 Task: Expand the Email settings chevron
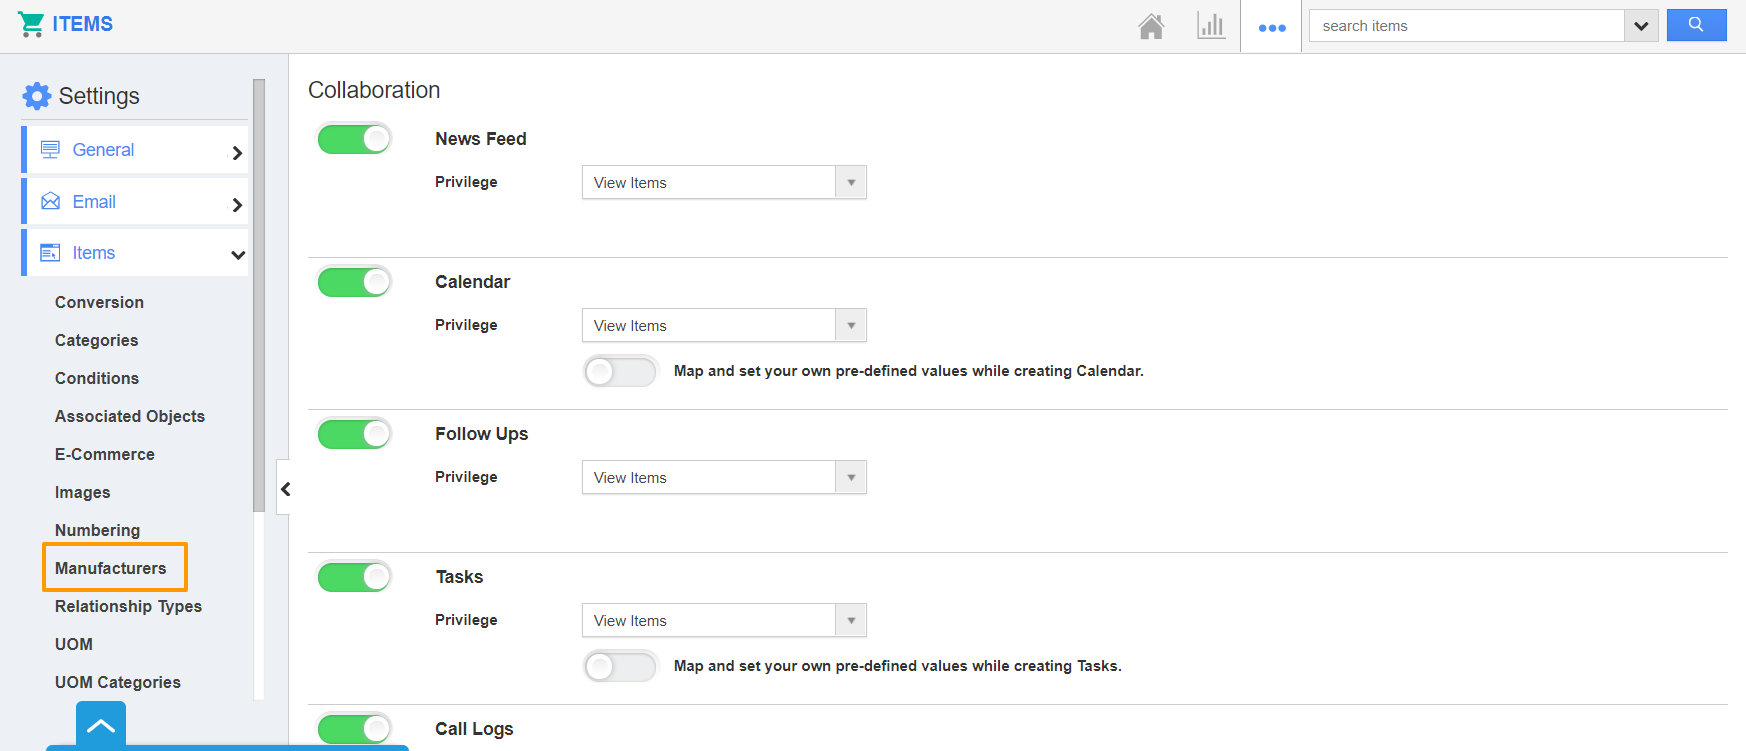tap(237, 205)
